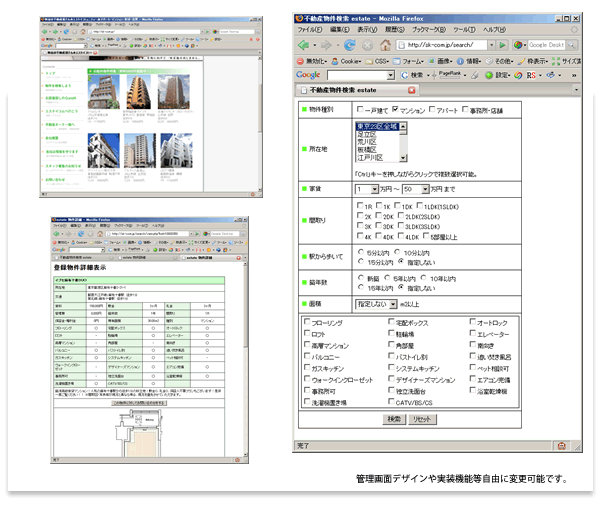
Task: Open the Google toolbar search box dropdown
Action: tap(391, 75)
